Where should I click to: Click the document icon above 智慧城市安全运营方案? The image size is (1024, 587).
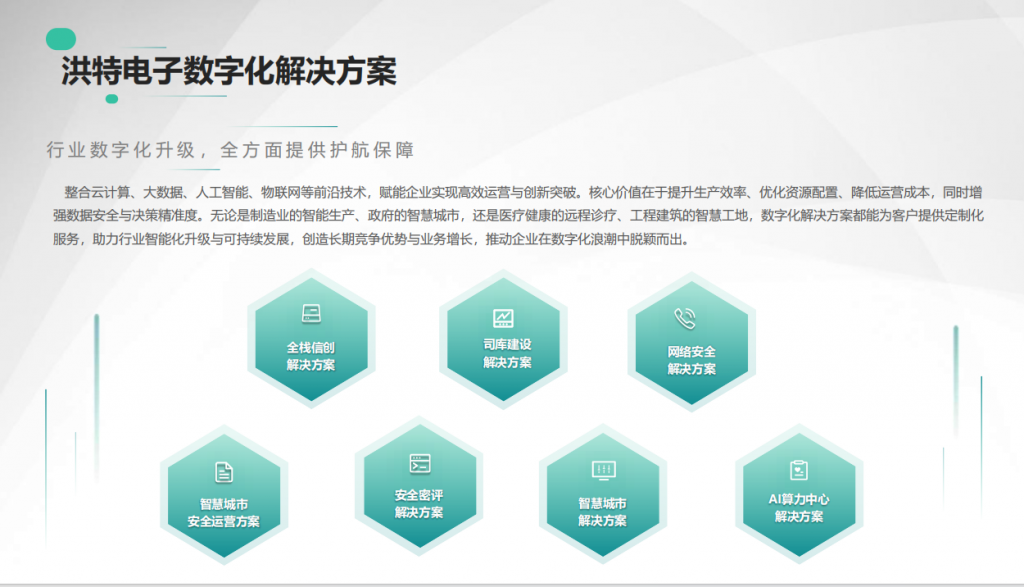click(223, 472)
